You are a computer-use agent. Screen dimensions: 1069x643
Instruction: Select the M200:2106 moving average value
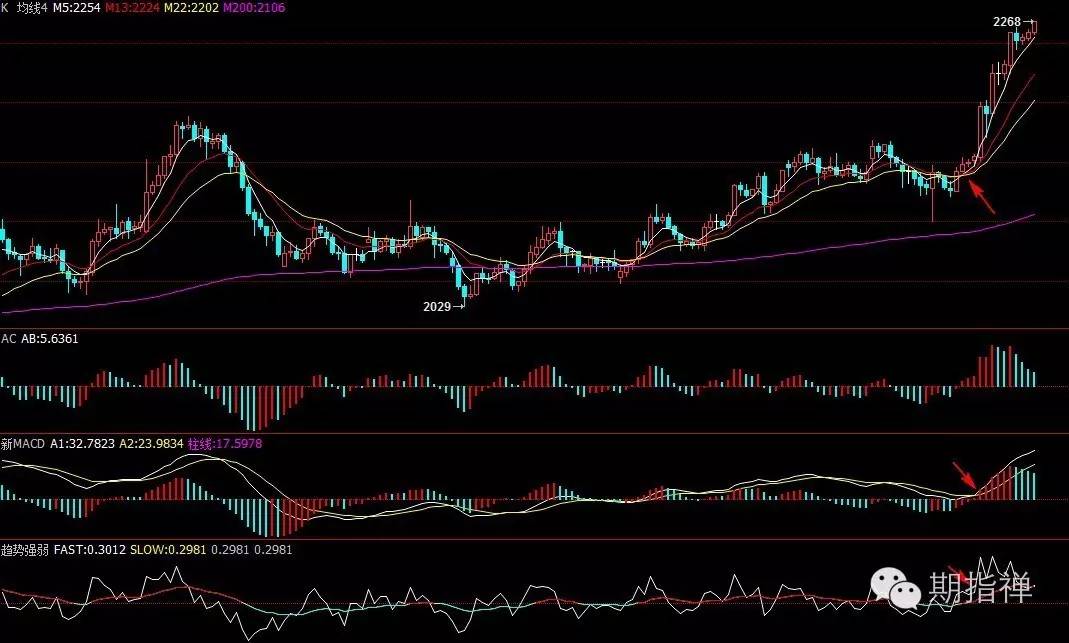[254, 8]
